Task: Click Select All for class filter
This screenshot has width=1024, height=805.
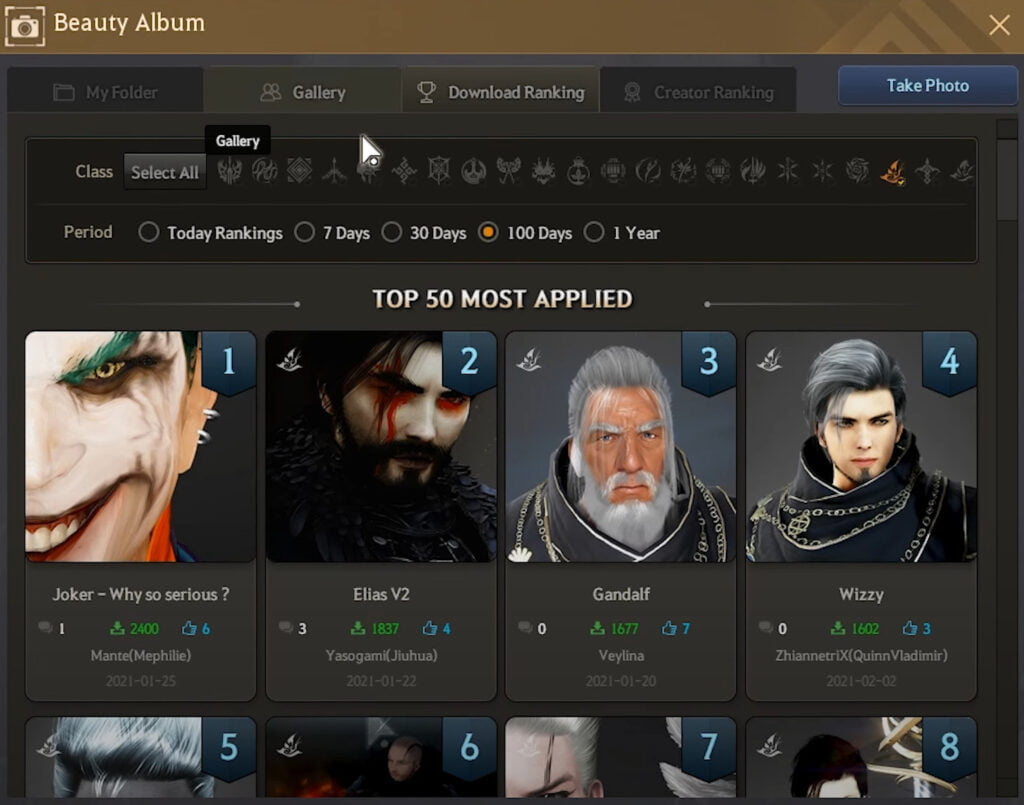Action: pyautogui.click(x=165, y=172)
